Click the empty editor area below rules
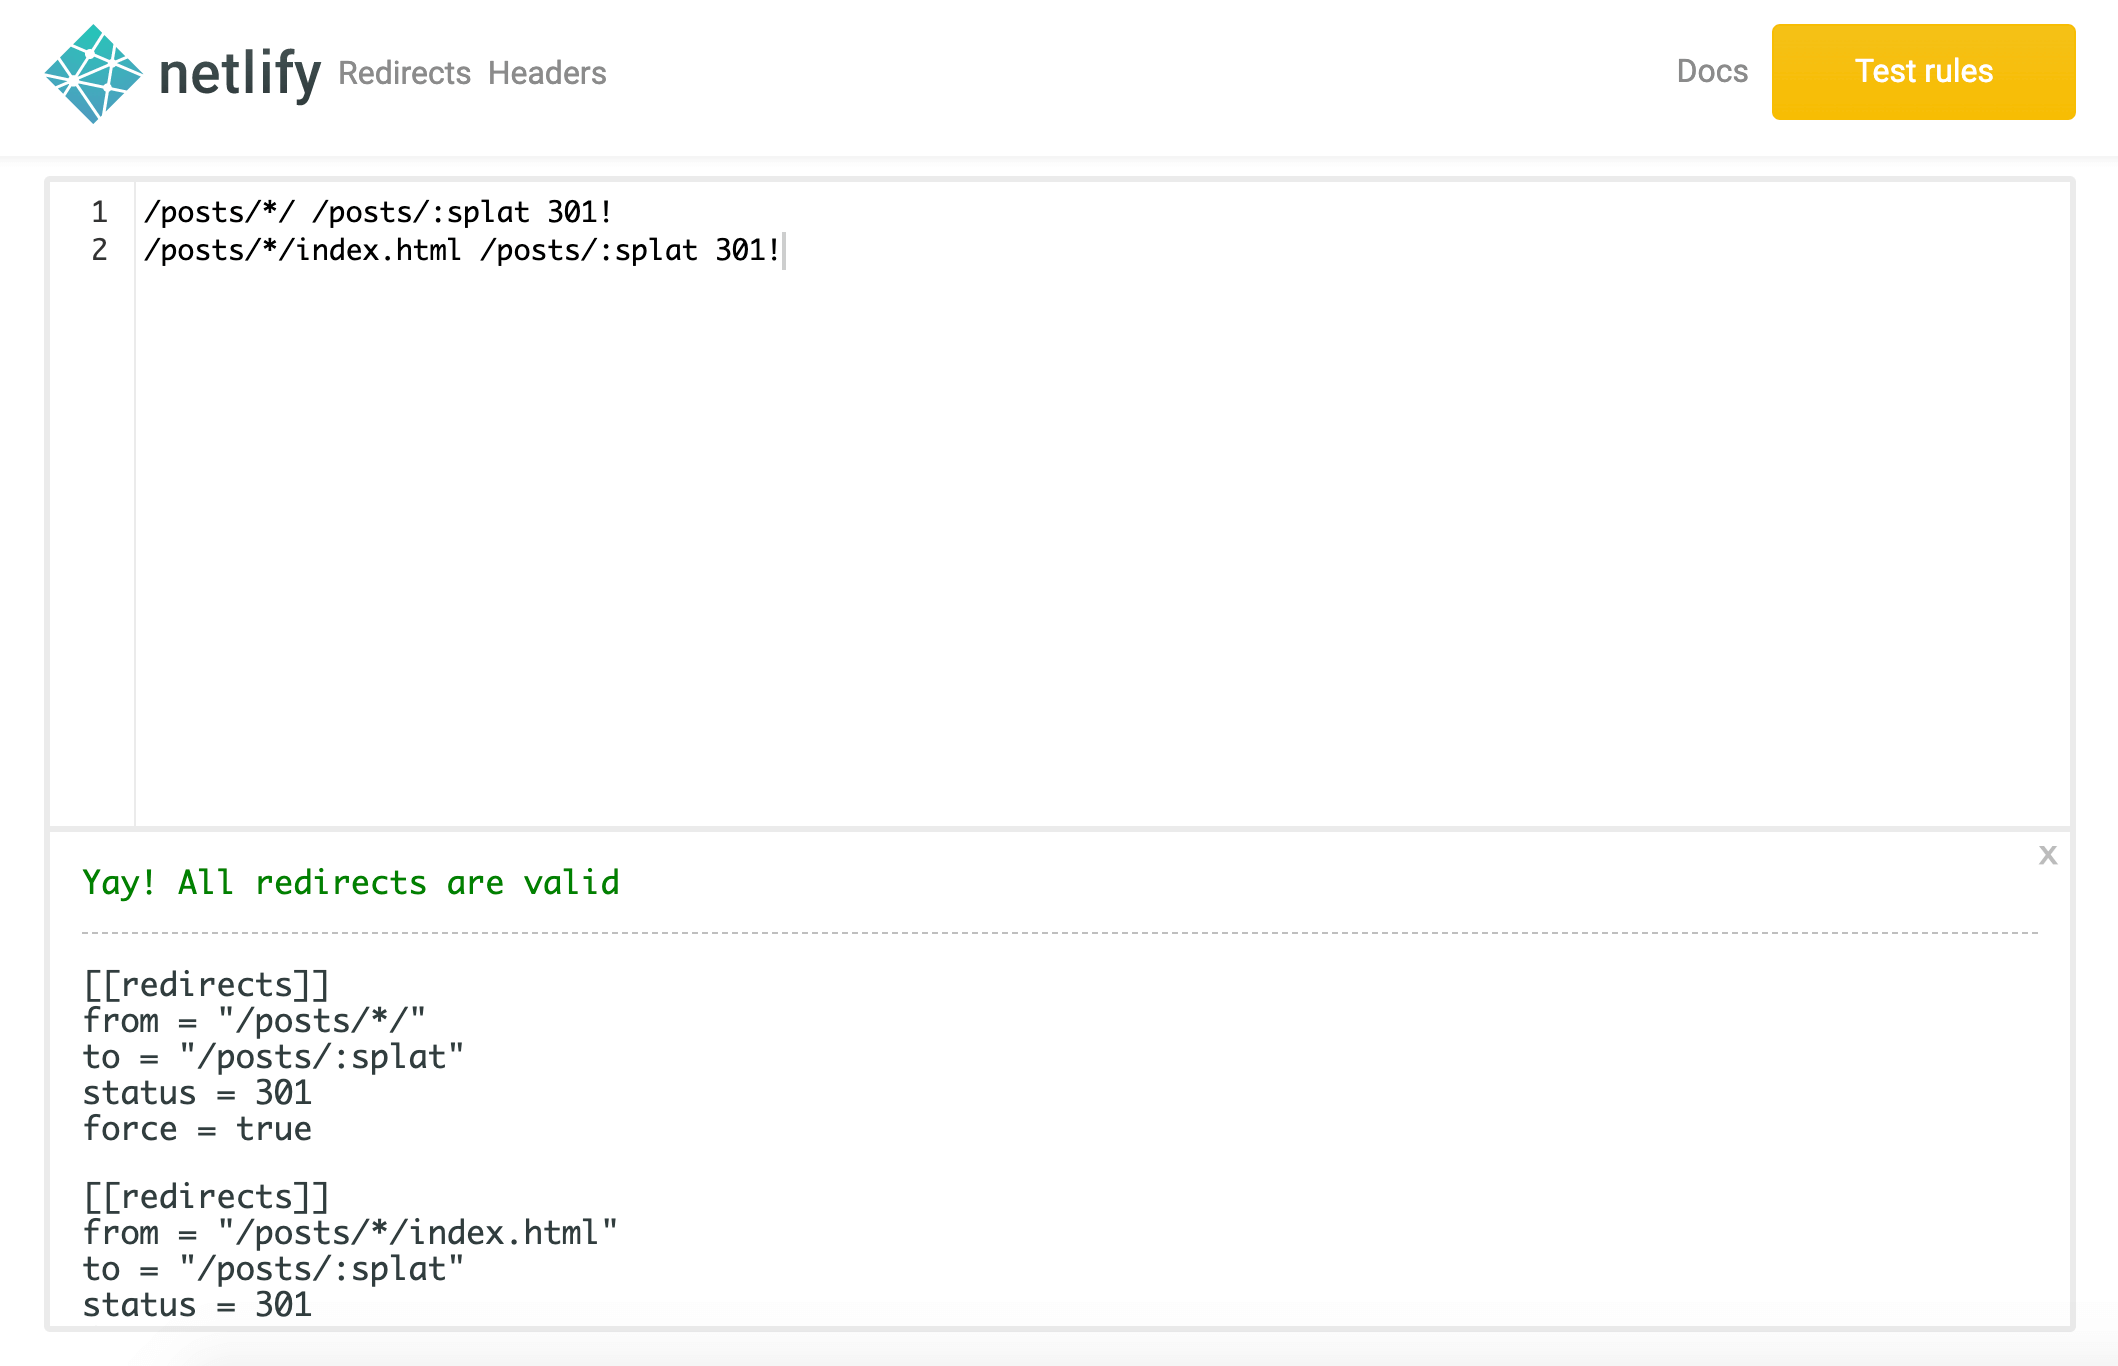This screenshot has width=2118, height=1366. [x=1100, y=550]
